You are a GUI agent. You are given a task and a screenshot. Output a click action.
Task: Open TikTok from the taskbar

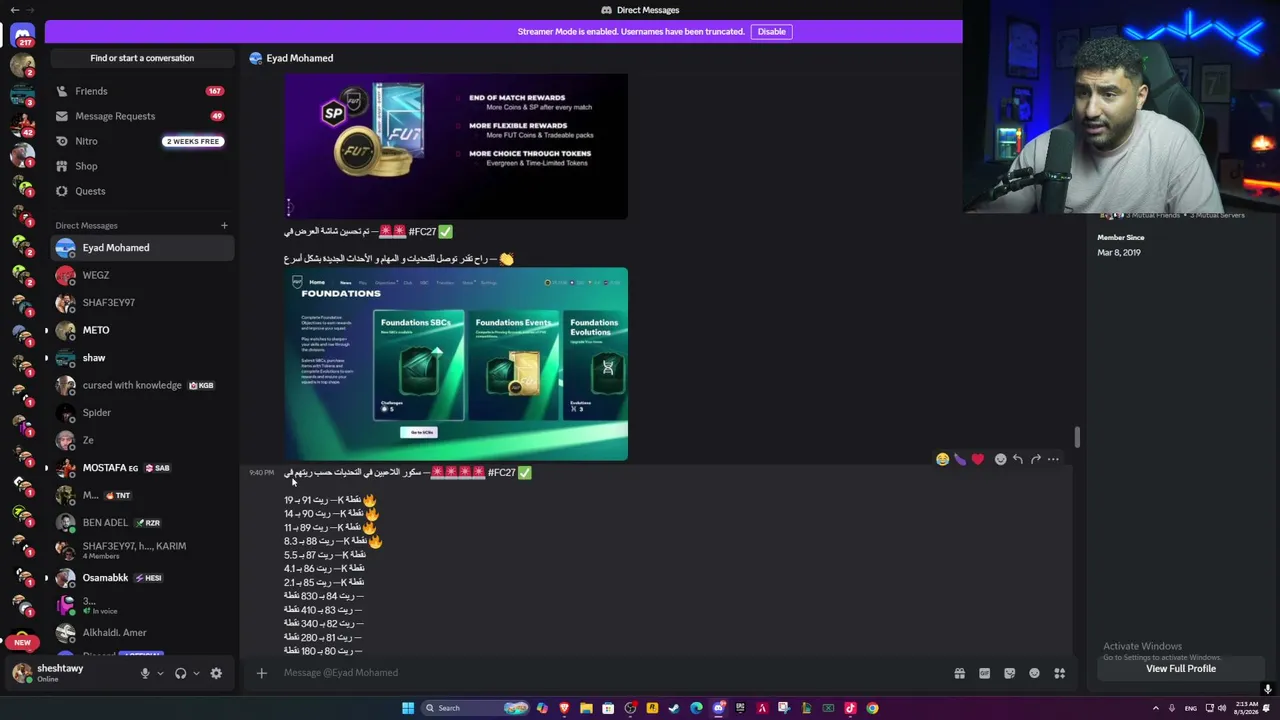[x=850, y=708]
